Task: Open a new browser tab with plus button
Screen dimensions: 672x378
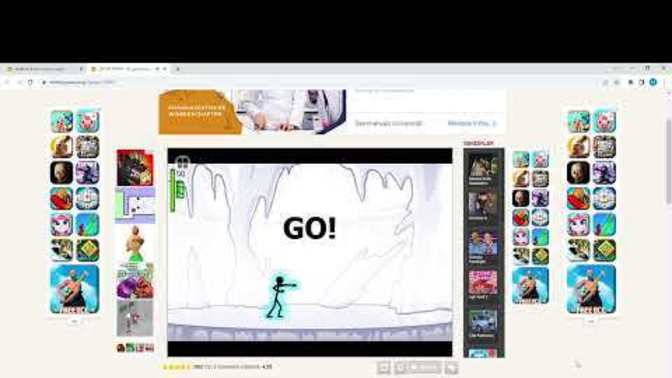Action: pos(177,69)
